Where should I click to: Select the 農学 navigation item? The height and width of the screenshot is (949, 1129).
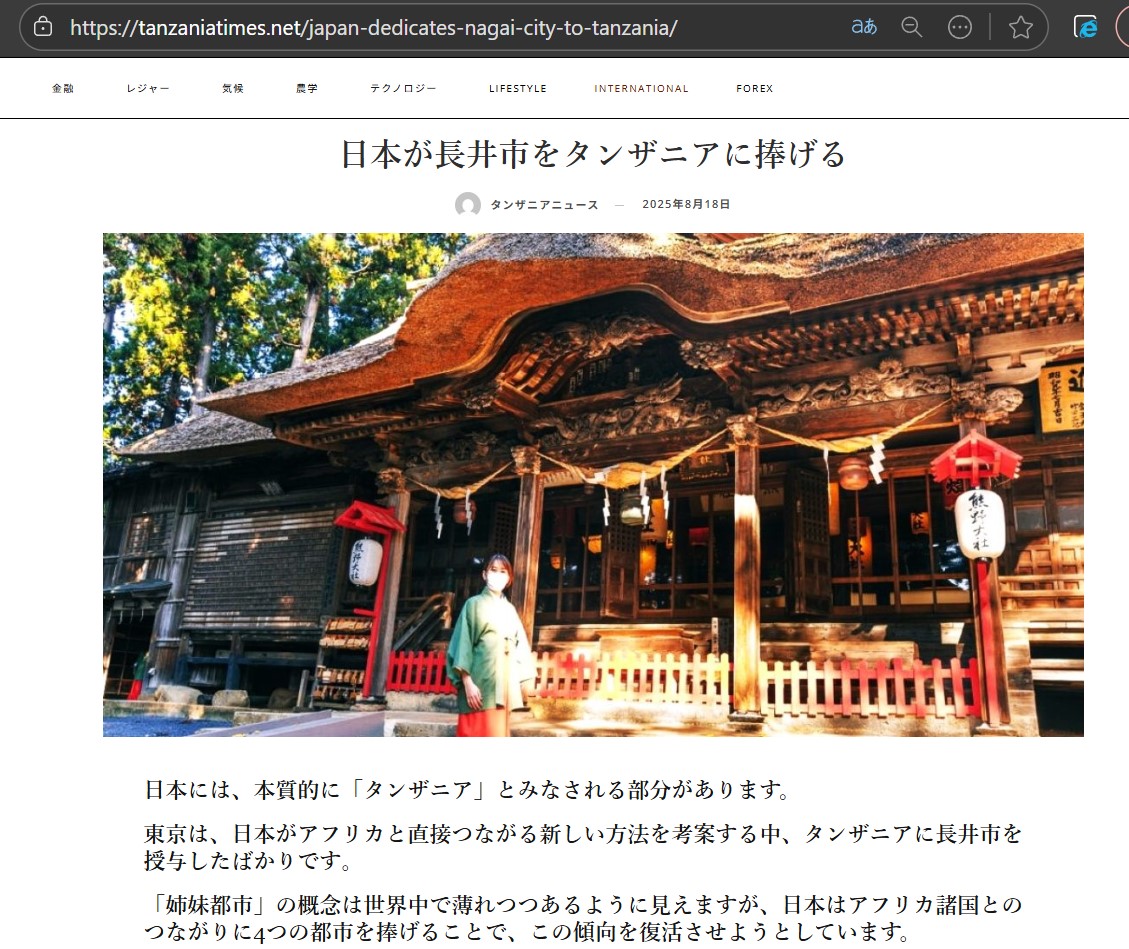pyautogui.click(x=307, y=89)
